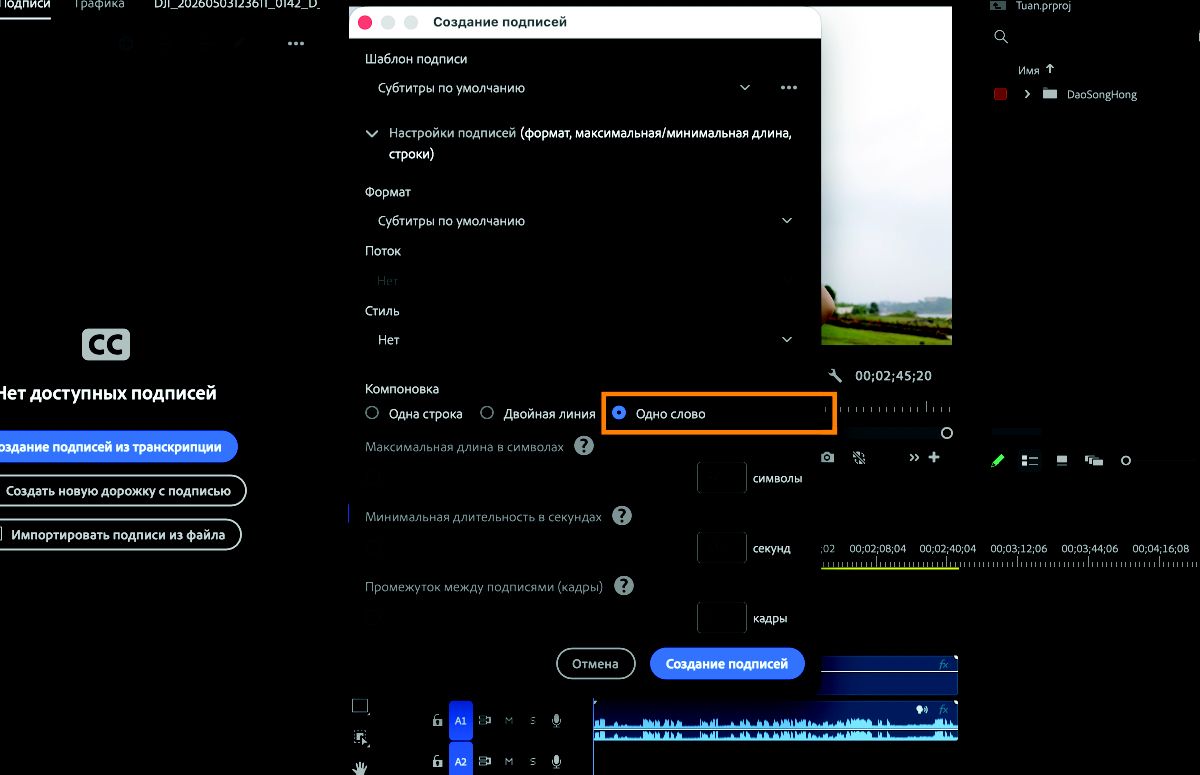Click the green pencil icon in project panel

click(997, 460)
